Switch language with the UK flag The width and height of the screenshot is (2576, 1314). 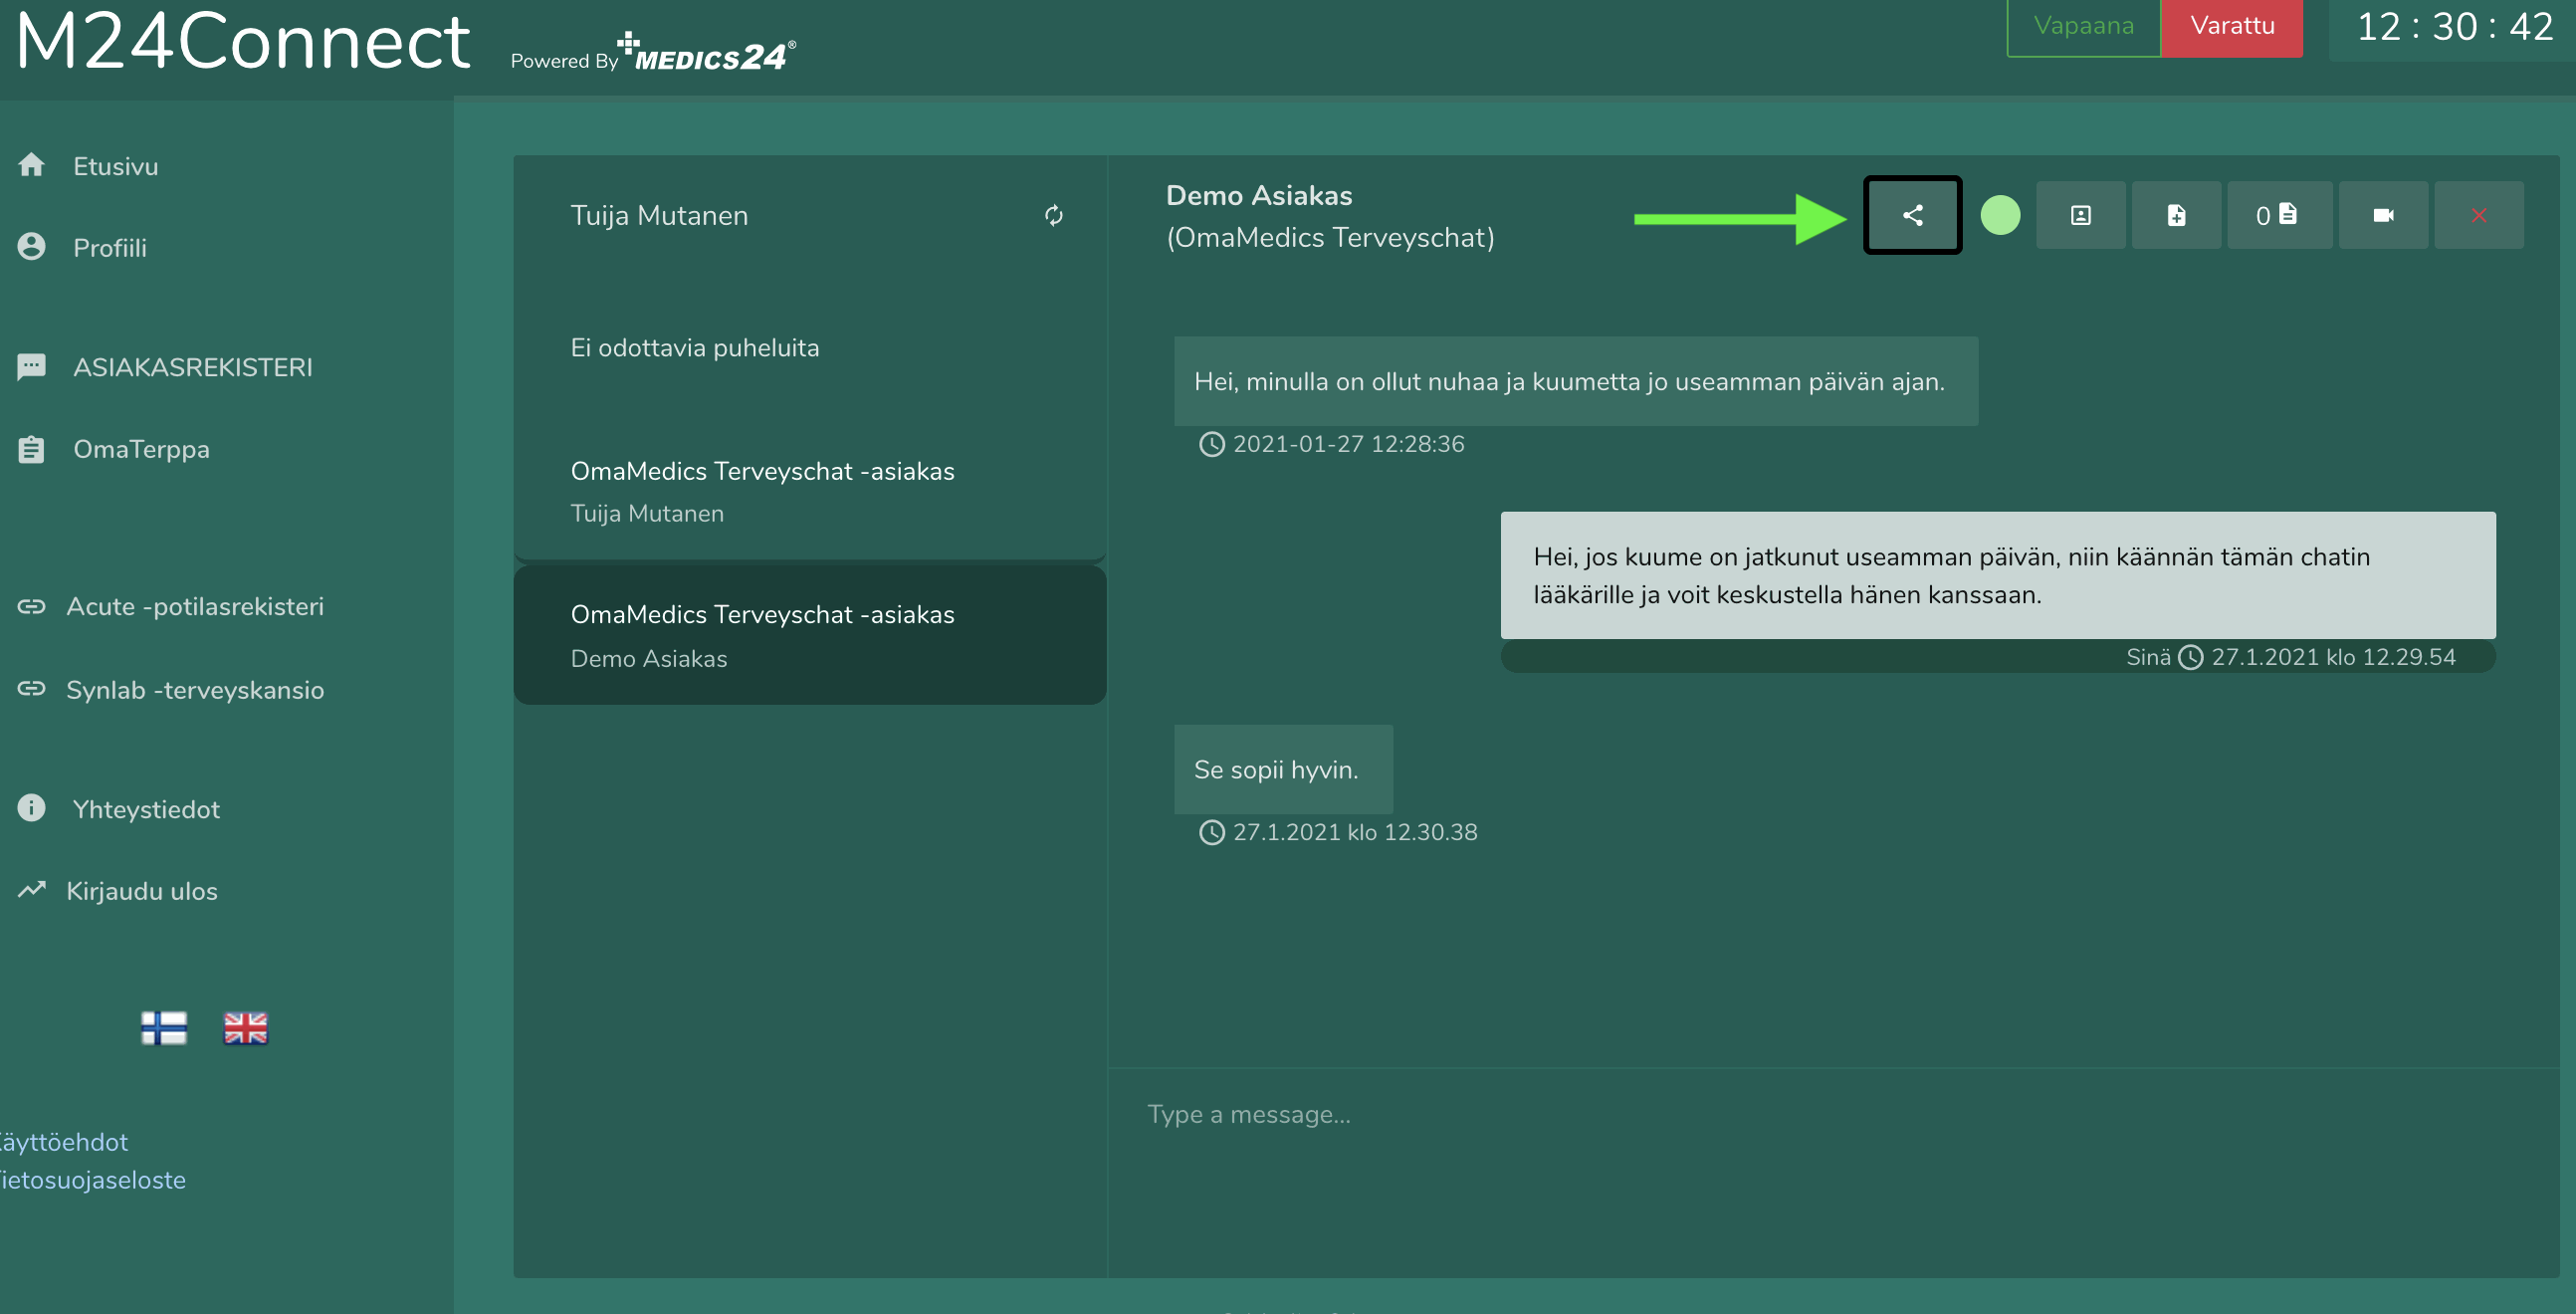pyautogui.click(x=245, y=1028)
